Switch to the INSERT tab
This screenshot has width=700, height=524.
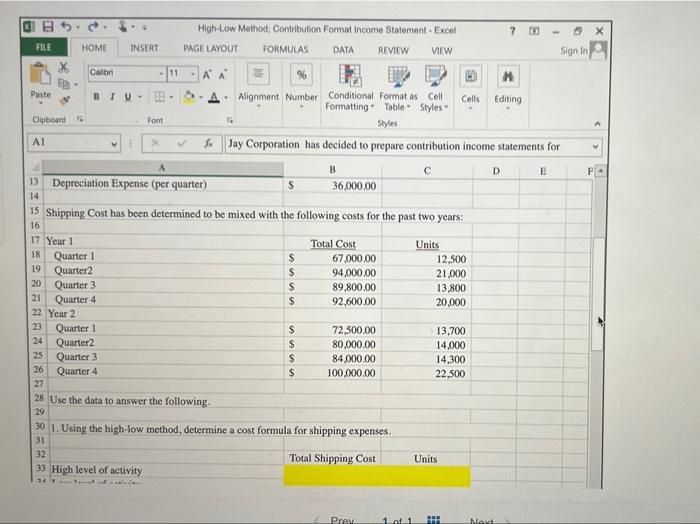click(144, 48)
